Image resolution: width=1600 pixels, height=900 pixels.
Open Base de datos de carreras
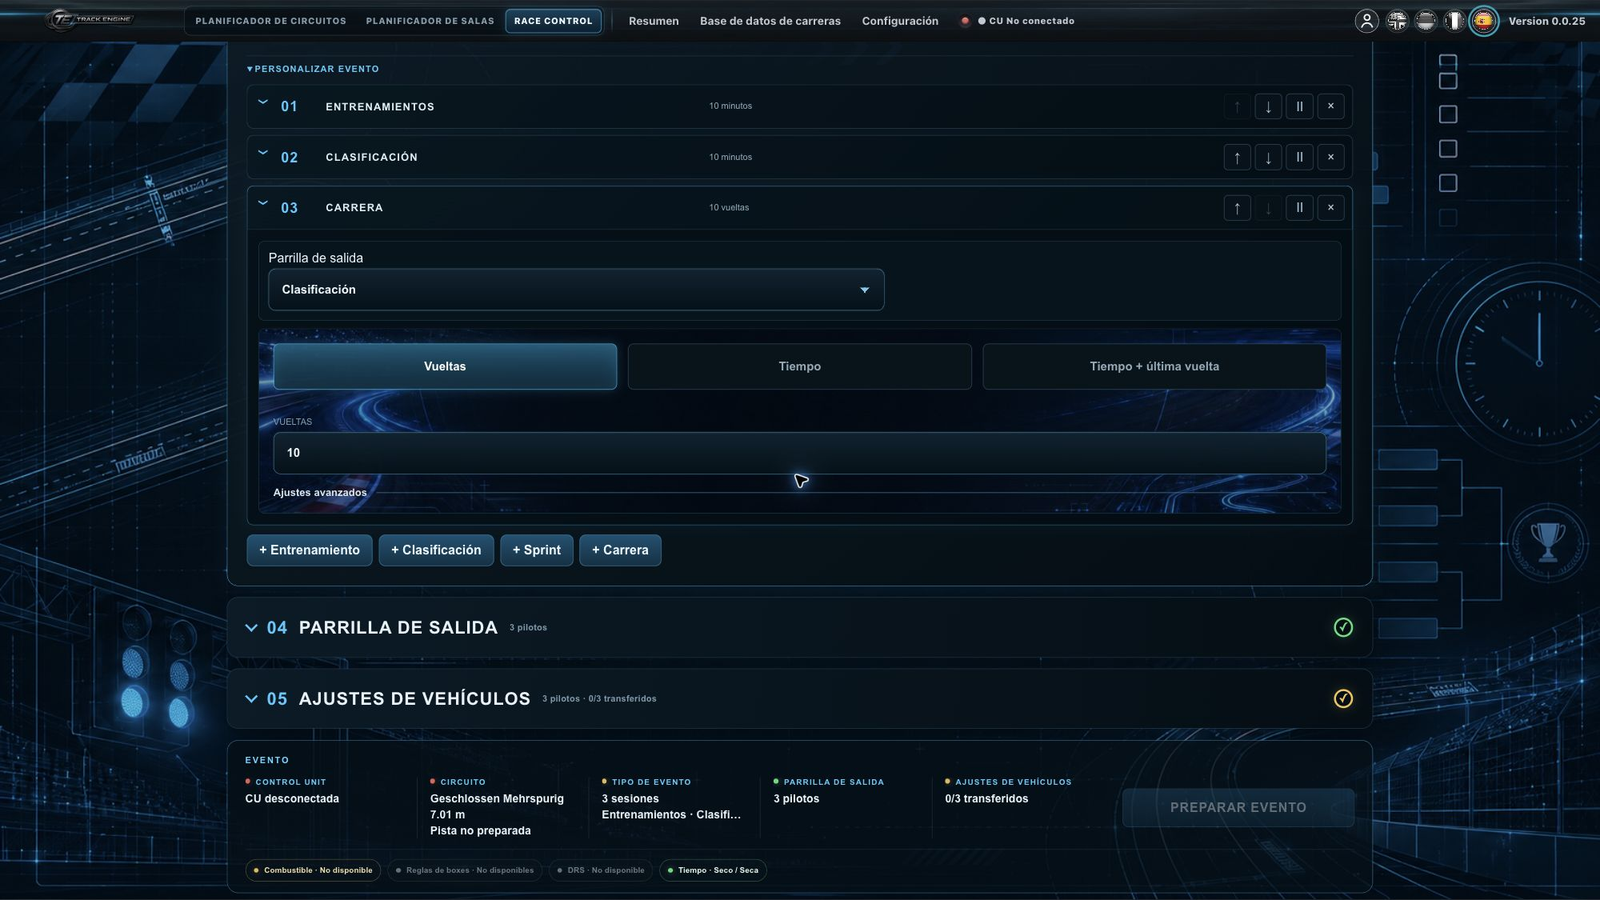click(x=770, y=21)
